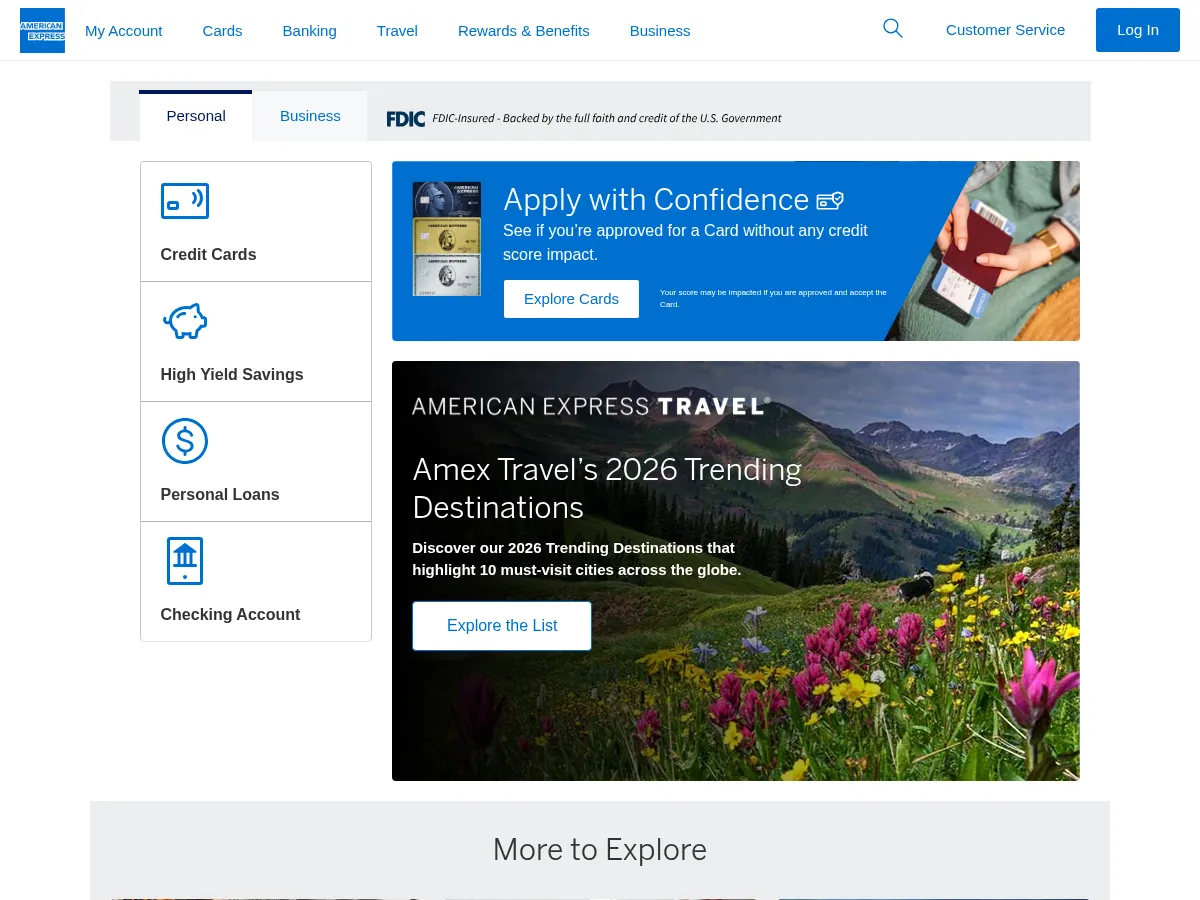The width and height of the screenshot is (1200, 900).
Task: Switch to the Business tab
Action: [x=310, y=115]
